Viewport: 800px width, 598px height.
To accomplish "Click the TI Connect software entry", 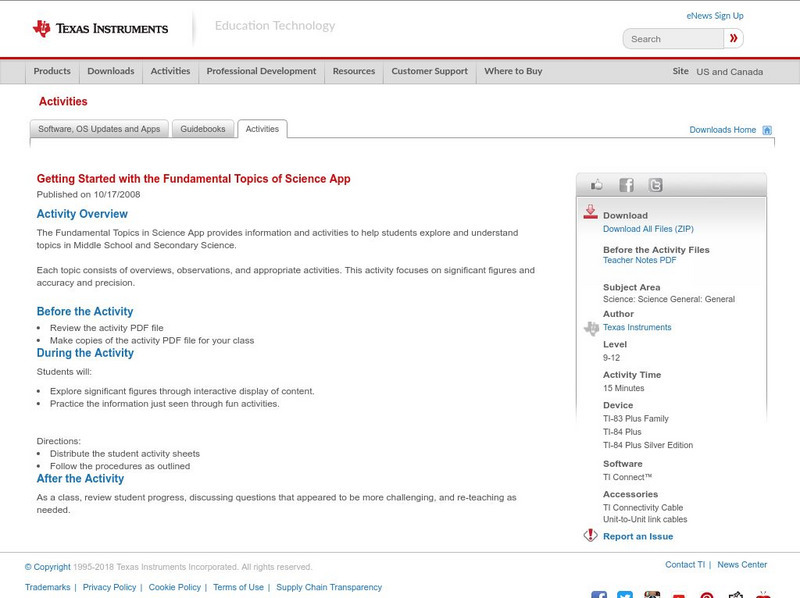I will point(628,478).
